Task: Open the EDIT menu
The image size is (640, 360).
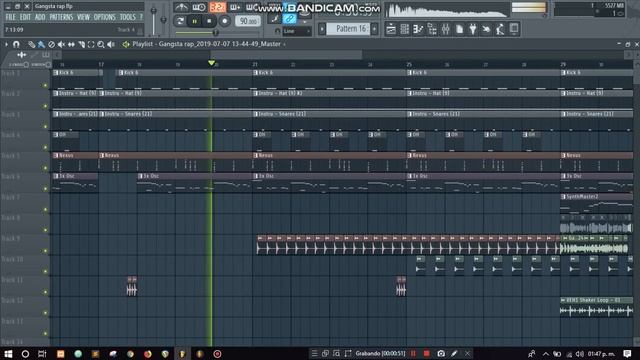Action: (25, 17)
